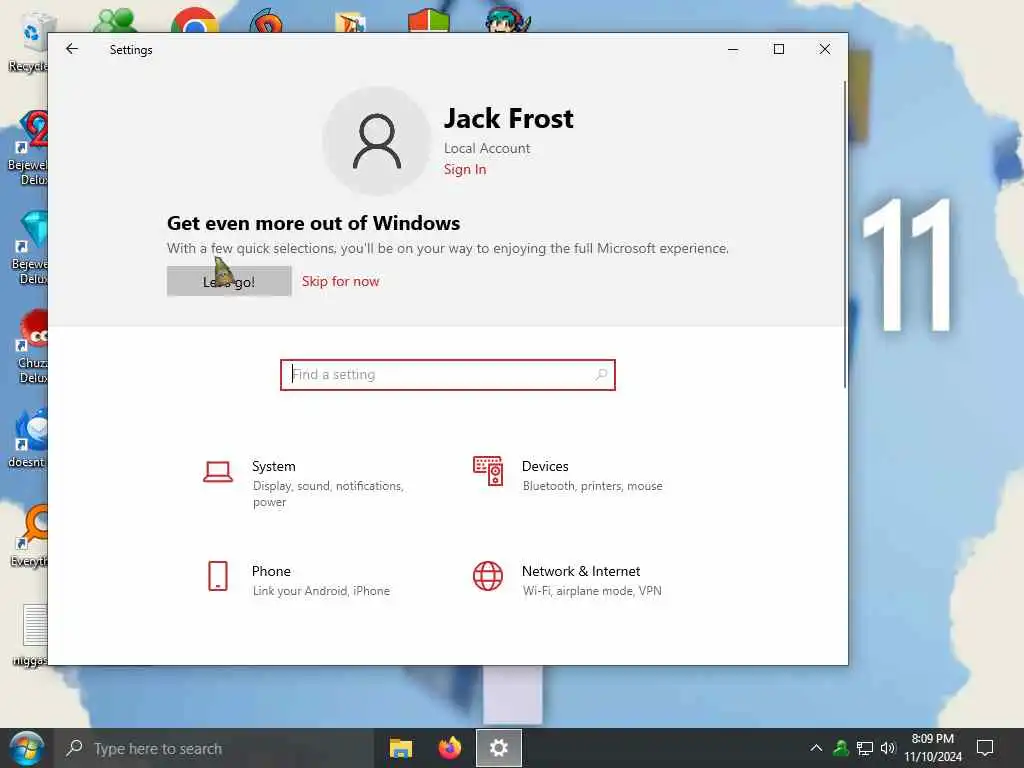The width and height of the screenshot is (1024, 768).
Task: Open the Devices keyboard and speaker icon
Action: (488, 471)
